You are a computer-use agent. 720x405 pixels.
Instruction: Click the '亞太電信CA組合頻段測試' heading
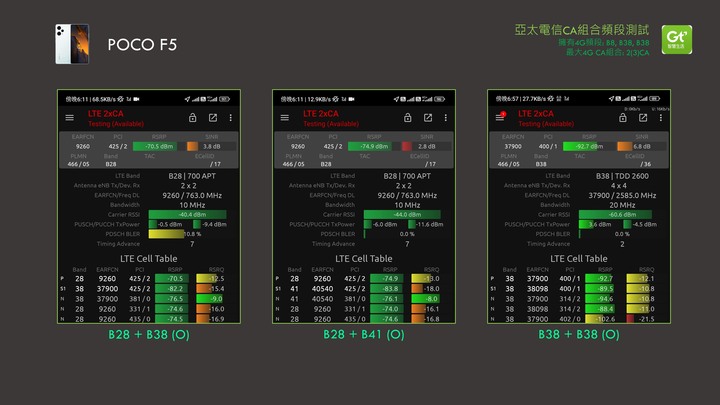582,30
